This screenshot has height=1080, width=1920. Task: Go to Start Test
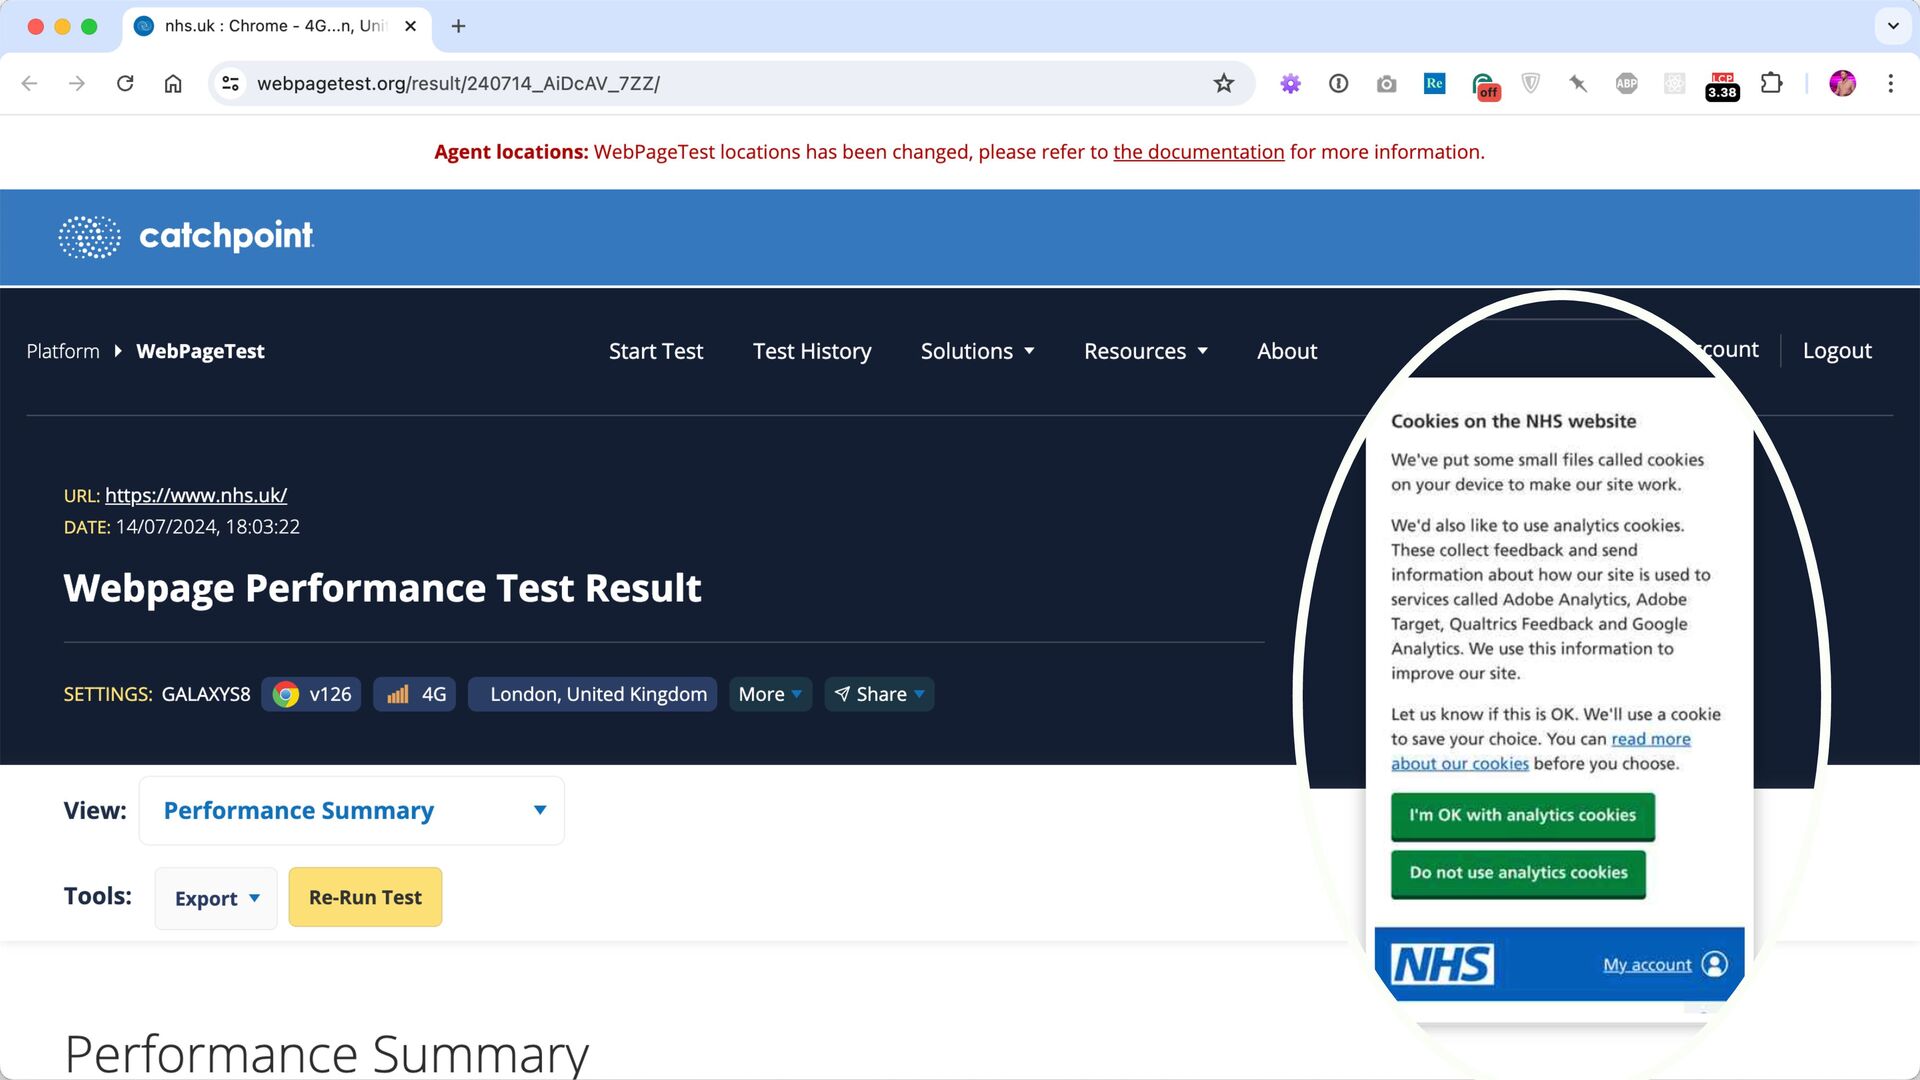pos(656,351)
